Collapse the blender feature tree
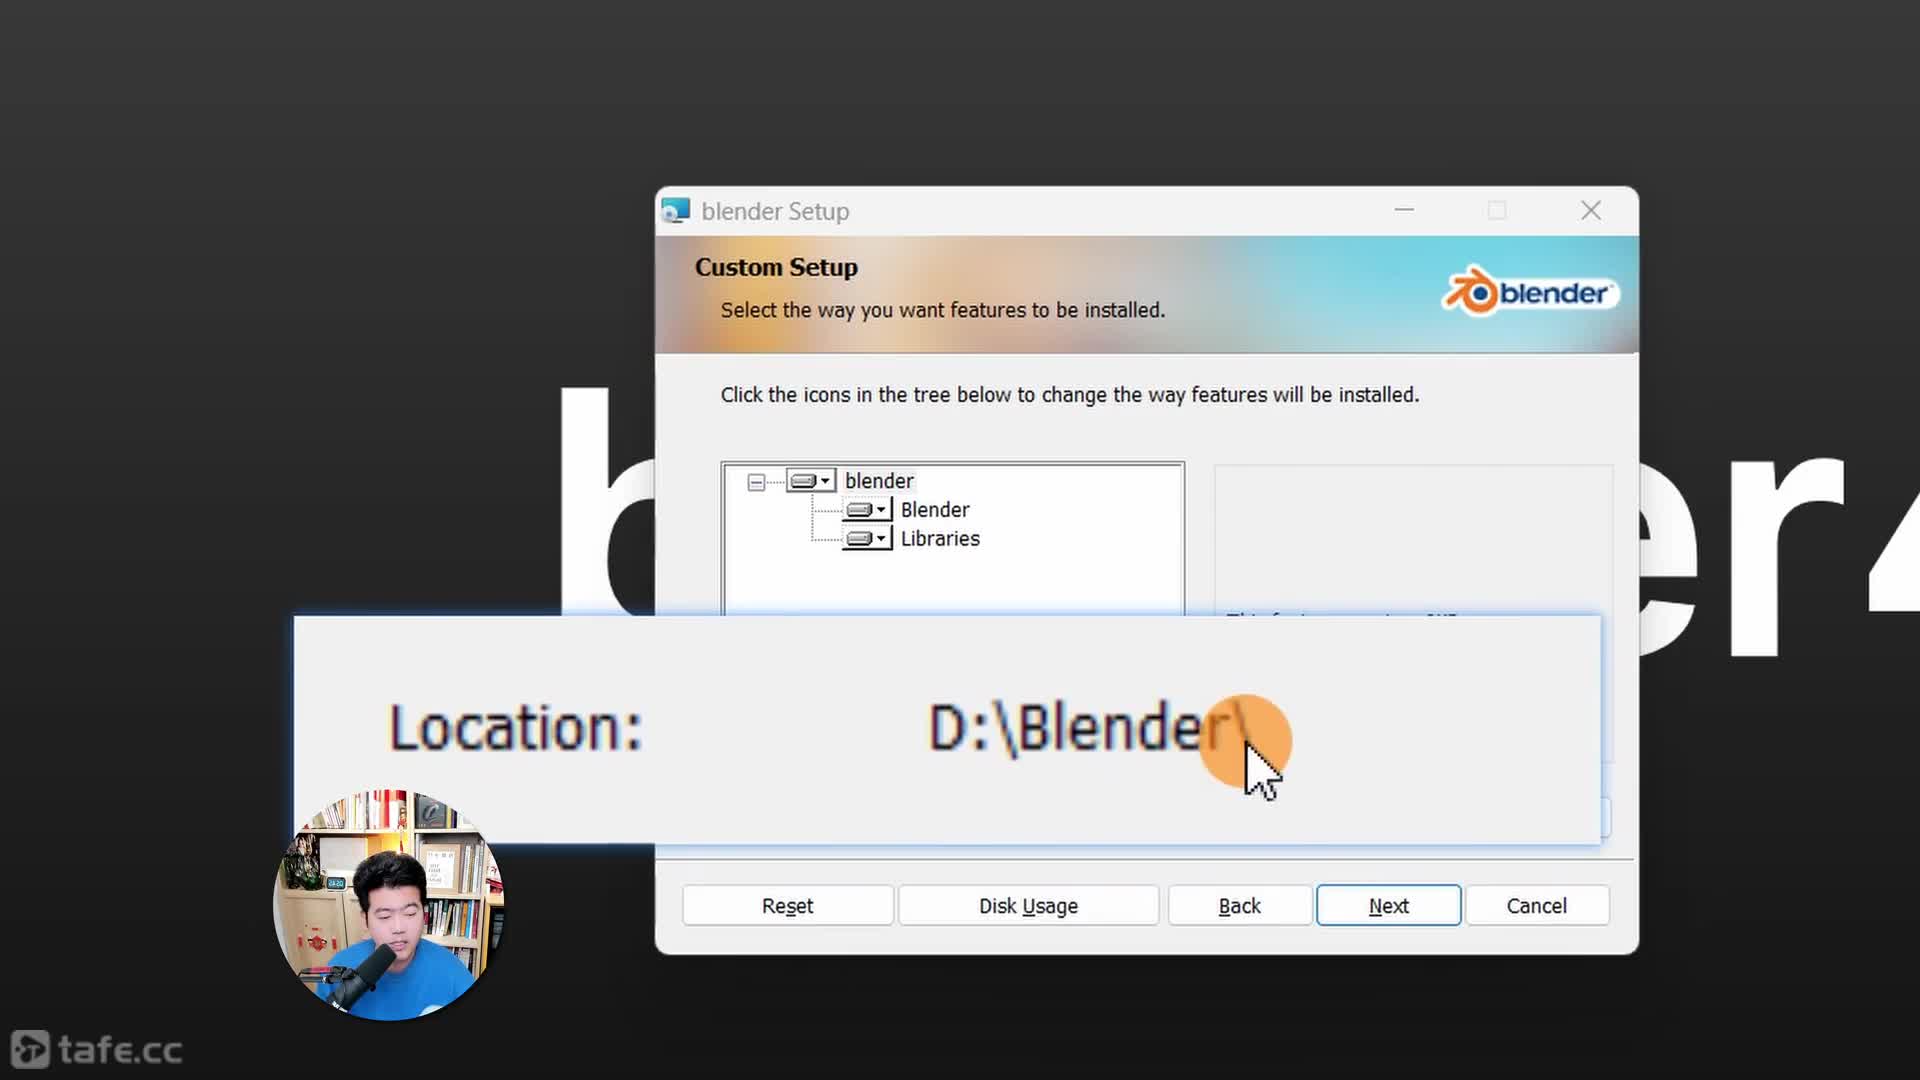 pyautogui.click(x=756, y=482)
